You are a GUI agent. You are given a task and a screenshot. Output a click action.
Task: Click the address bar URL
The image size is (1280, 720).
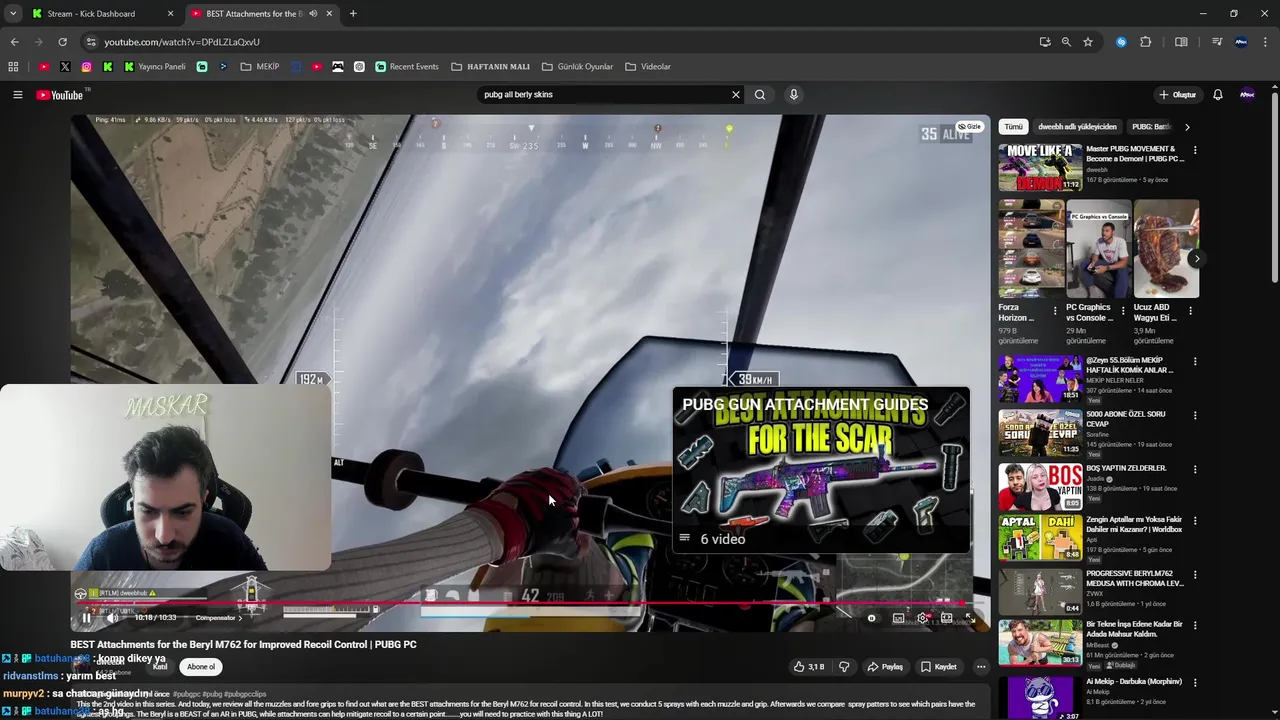(182, 42)
